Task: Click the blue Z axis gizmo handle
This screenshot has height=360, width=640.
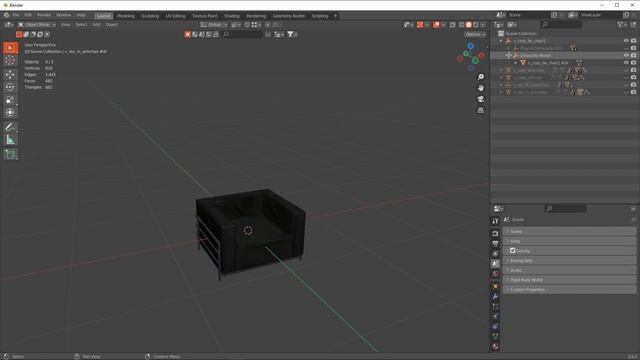Action: [471, 46]
